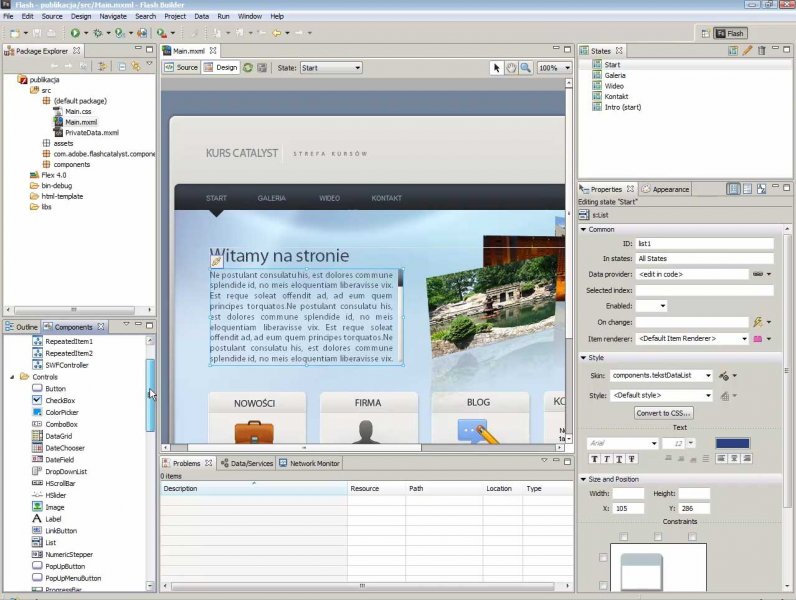Open the Navigate menu
This screenshot has width=796, height=600.
tap(113, 17)
